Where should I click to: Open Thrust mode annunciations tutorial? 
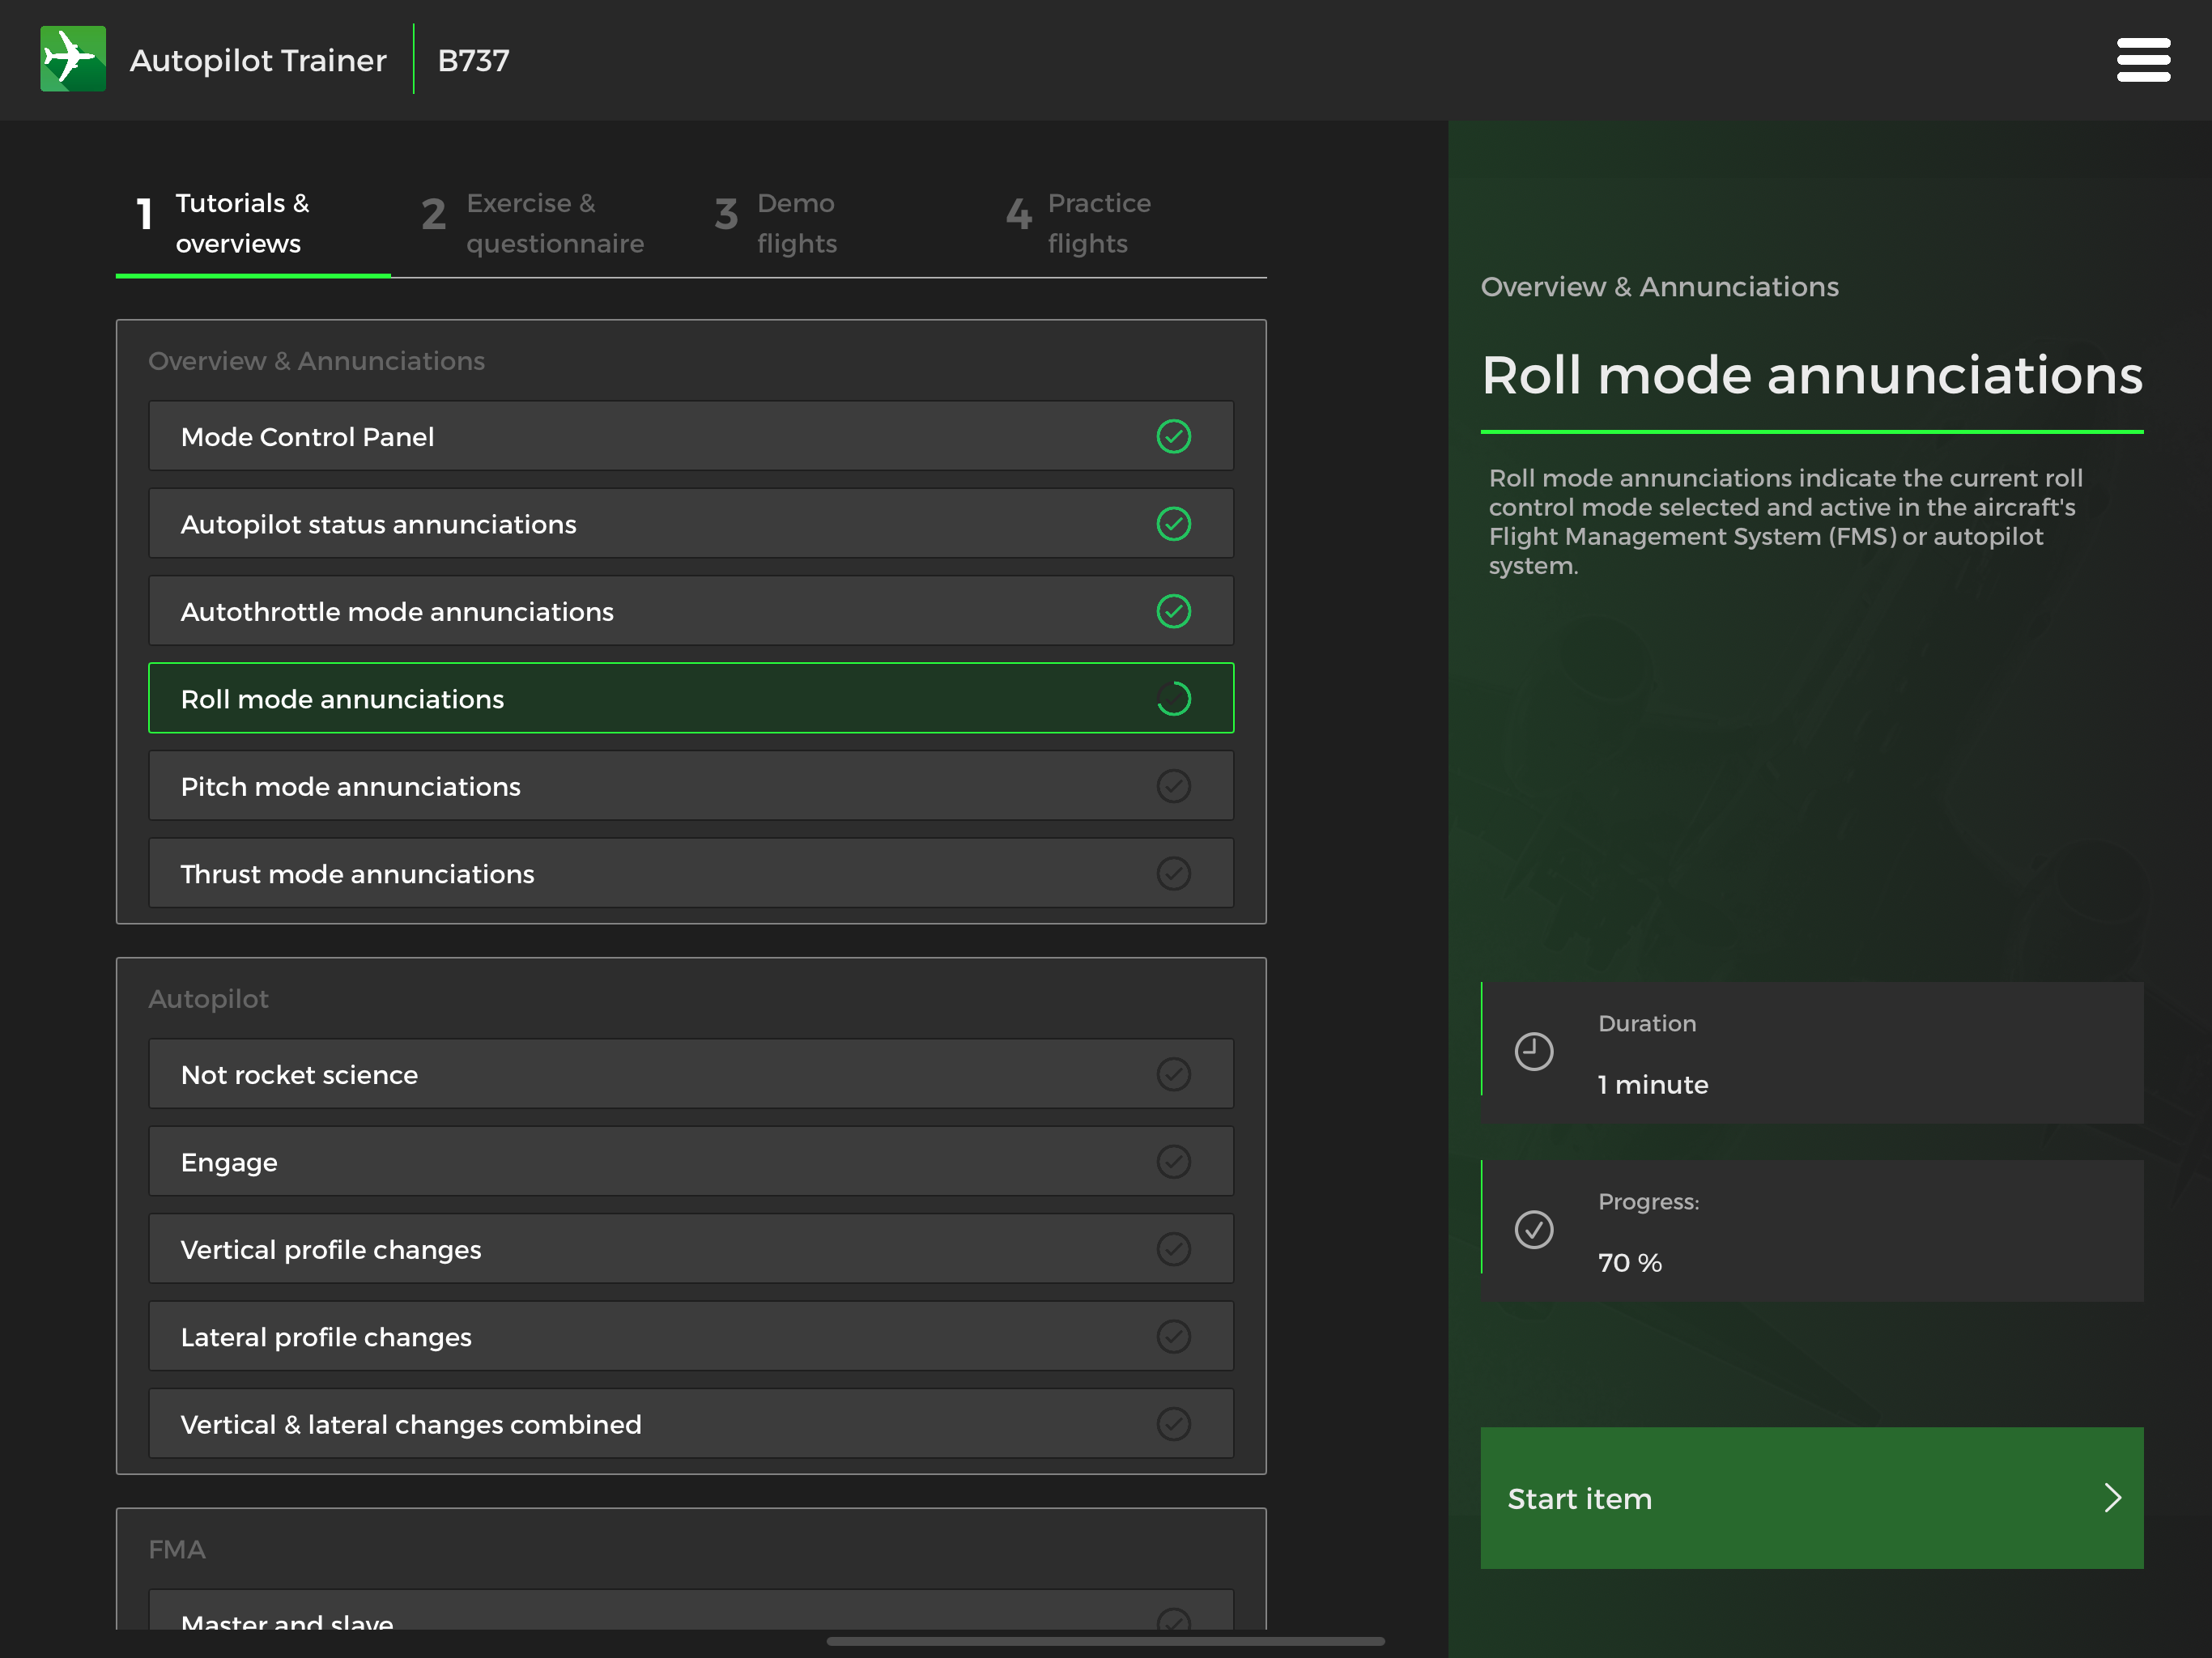(691, 874)
